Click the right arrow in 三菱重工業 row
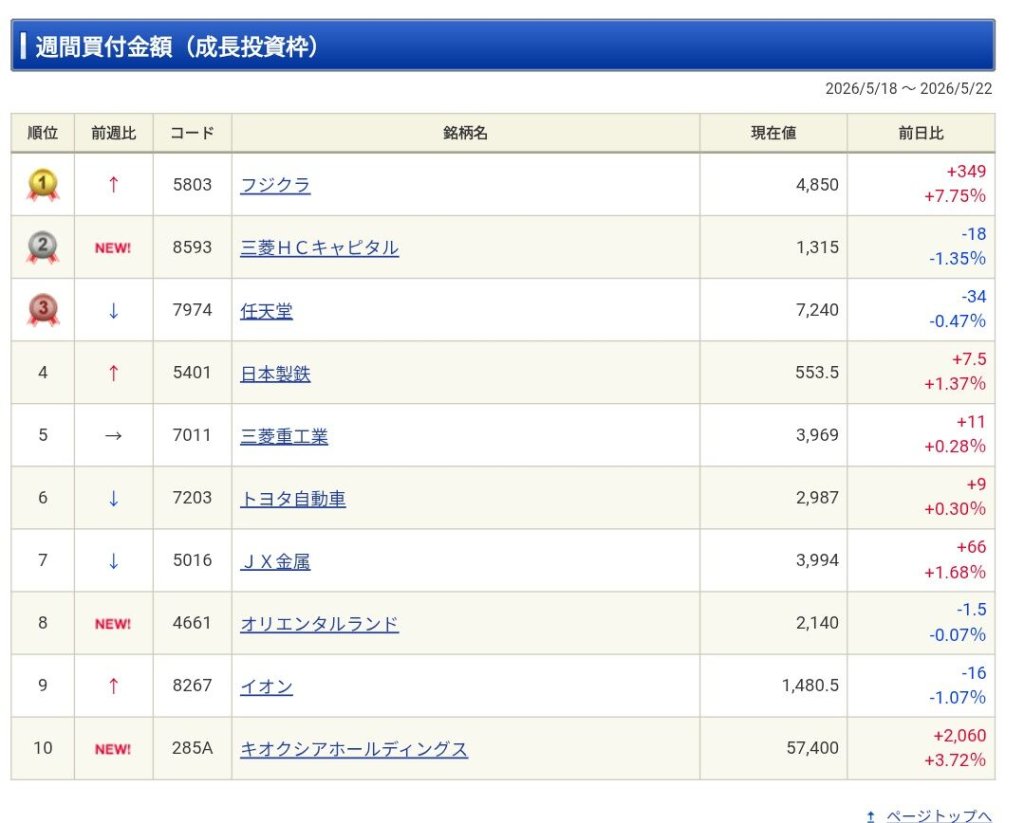The width and height of the screenshot is (1024, 823). pos(114,436)
